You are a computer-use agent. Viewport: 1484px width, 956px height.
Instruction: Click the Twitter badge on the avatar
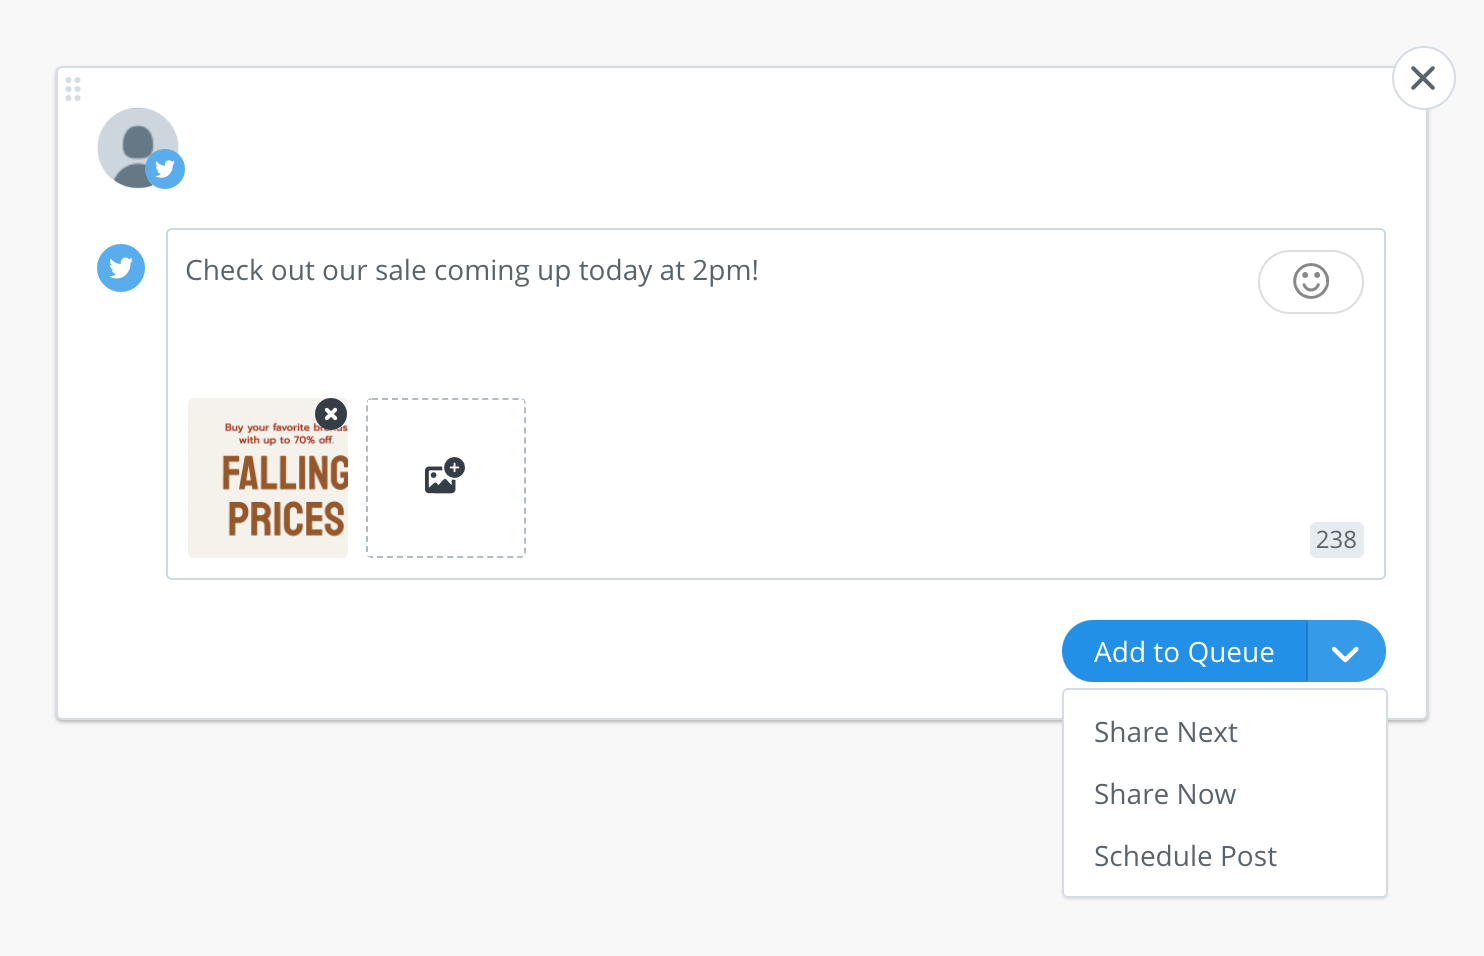pyautogui.click(x=165, y=169)
